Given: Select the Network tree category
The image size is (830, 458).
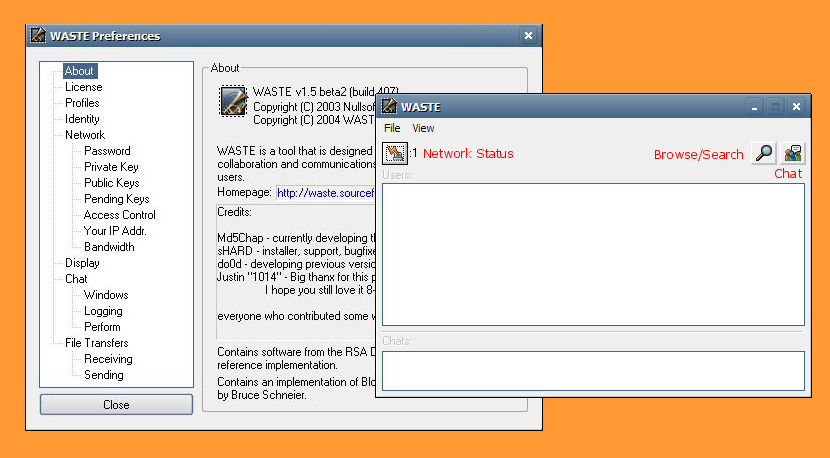Looking at the screenshot, I should pos(85,134).
